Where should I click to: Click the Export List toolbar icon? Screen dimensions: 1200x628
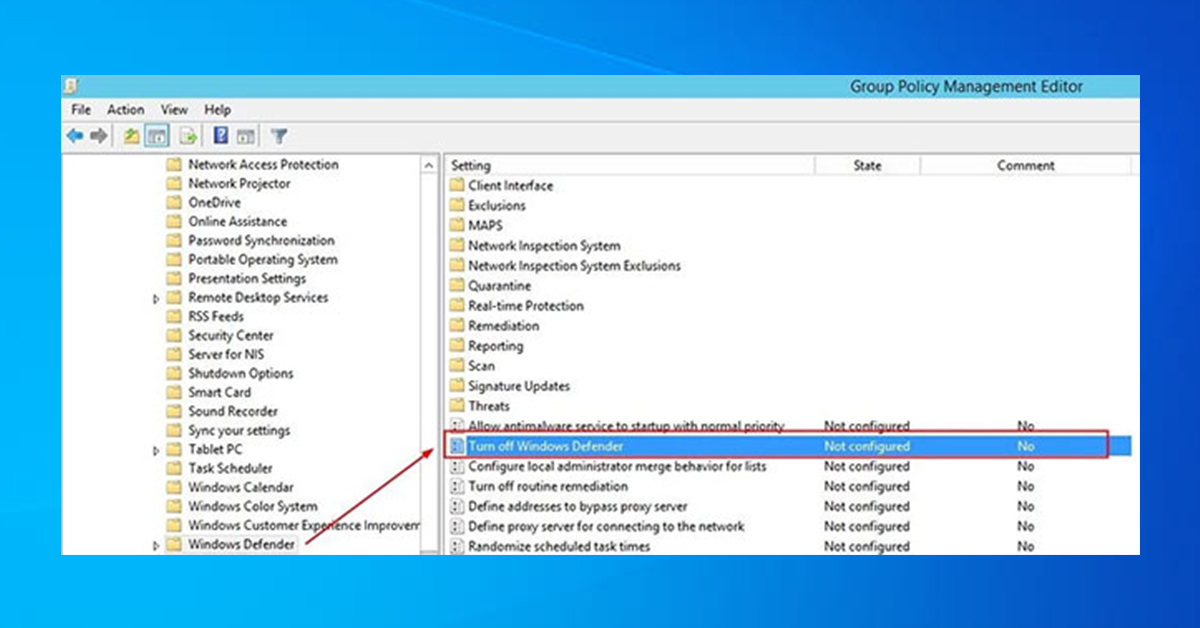[x=188, y=135]
